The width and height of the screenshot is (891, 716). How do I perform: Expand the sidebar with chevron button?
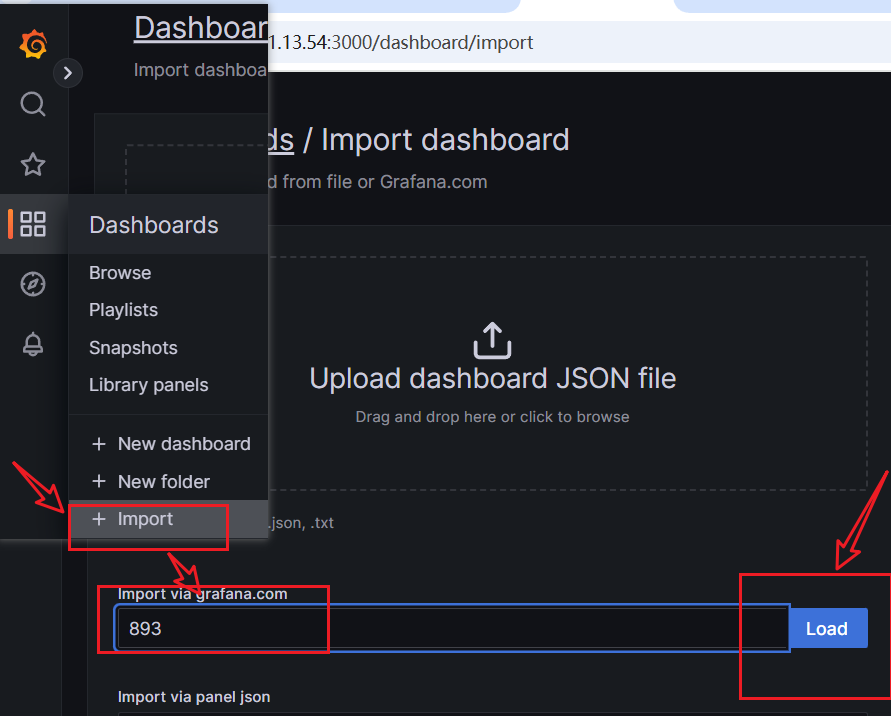(68, 73)
